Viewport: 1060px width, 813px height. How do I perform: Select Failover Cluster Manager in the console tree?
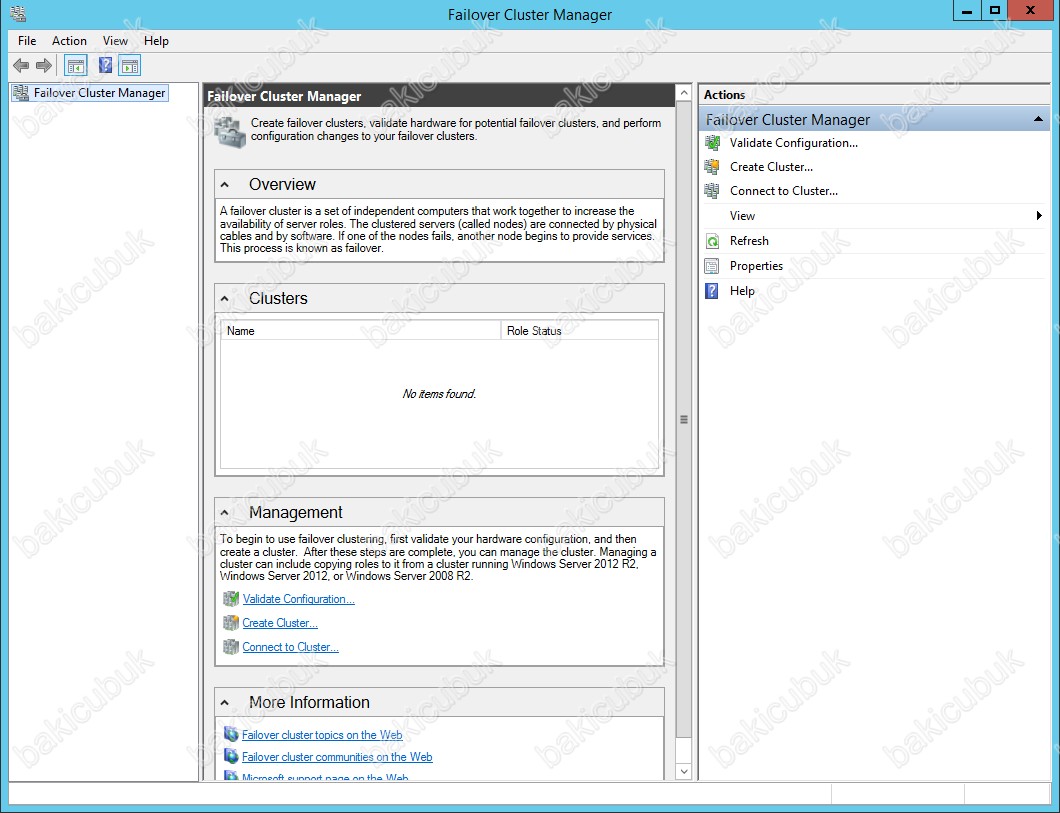tap(99, 93)
